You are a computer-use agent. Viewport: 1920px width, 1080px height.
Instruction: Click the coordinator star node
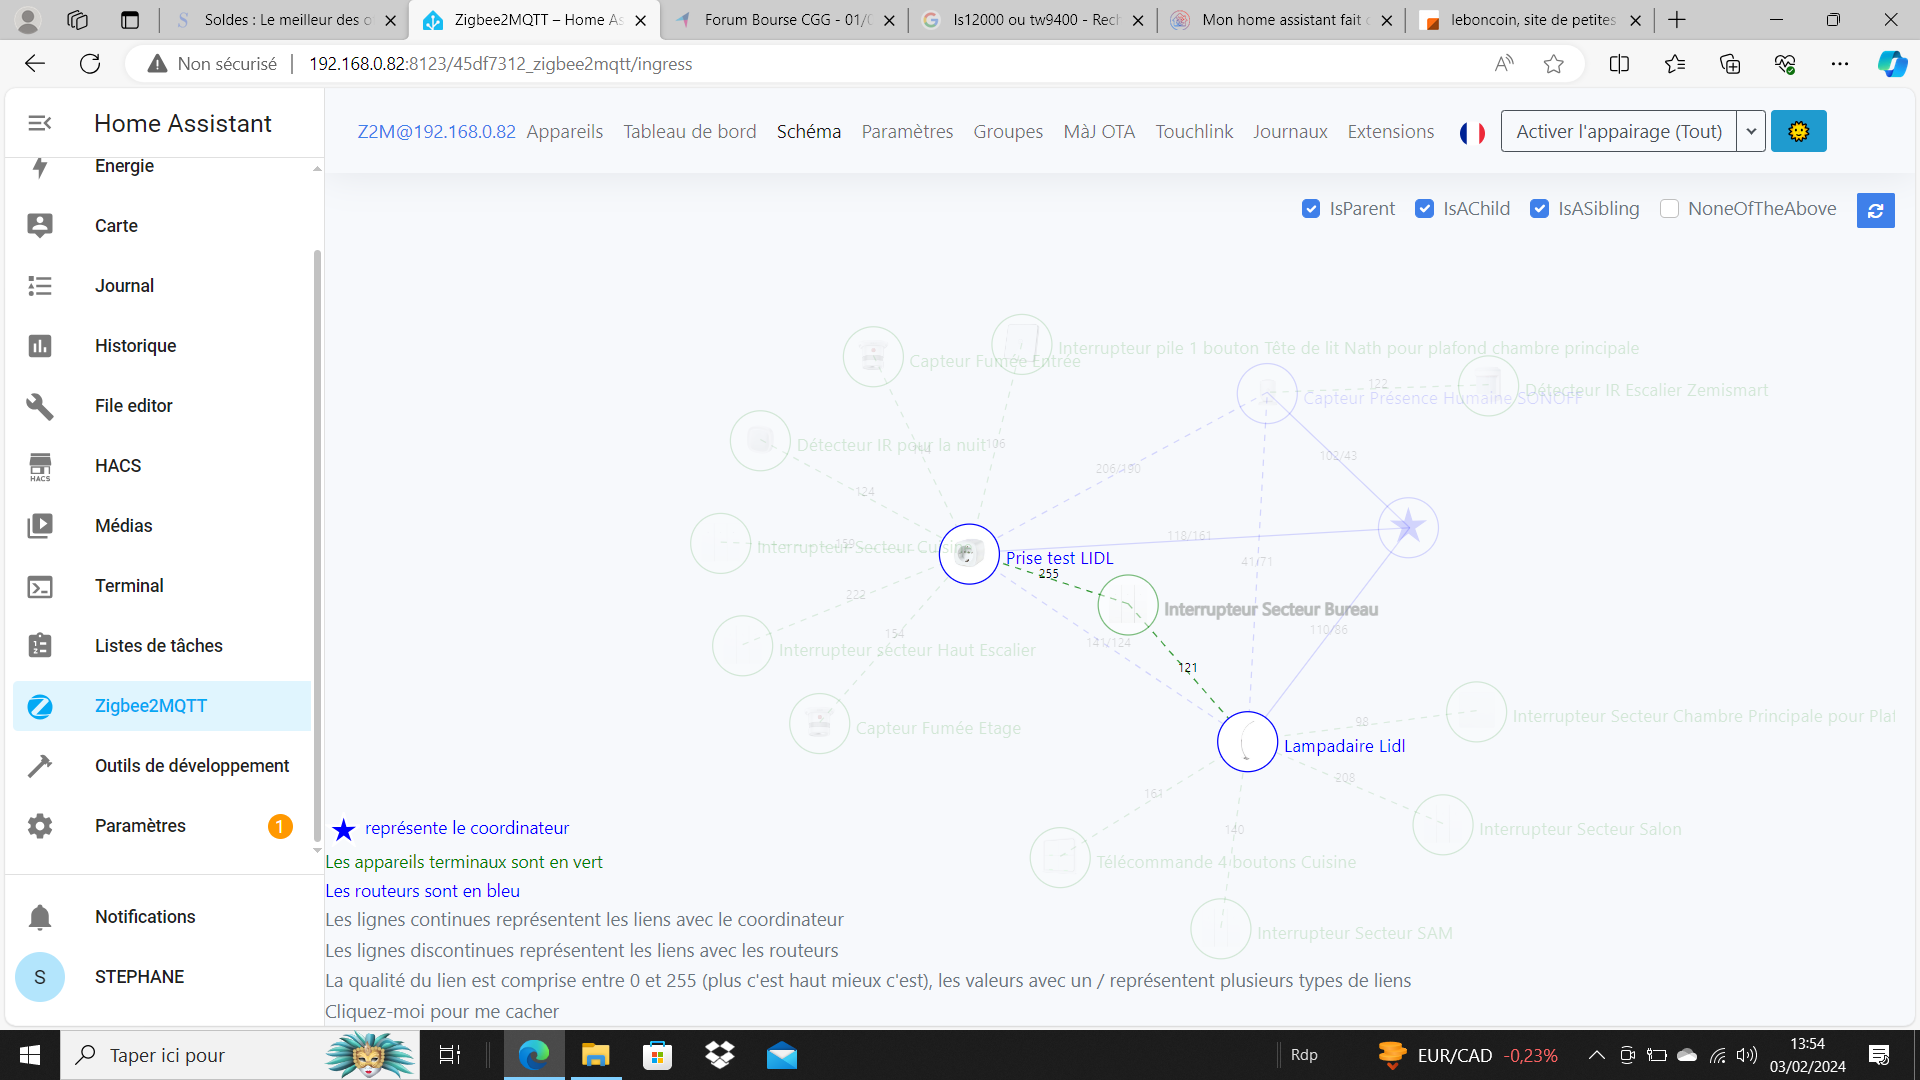click(x=1408, y=526)
